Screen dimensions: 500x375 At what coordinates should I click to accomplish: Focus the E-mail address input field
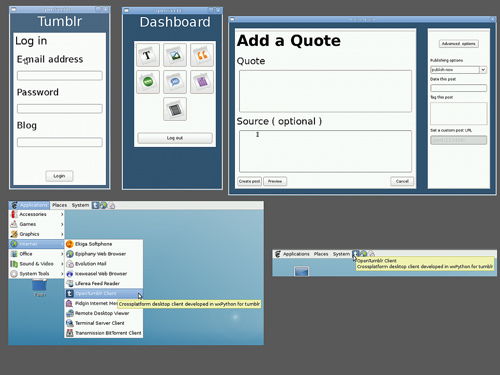click(60, 76)
